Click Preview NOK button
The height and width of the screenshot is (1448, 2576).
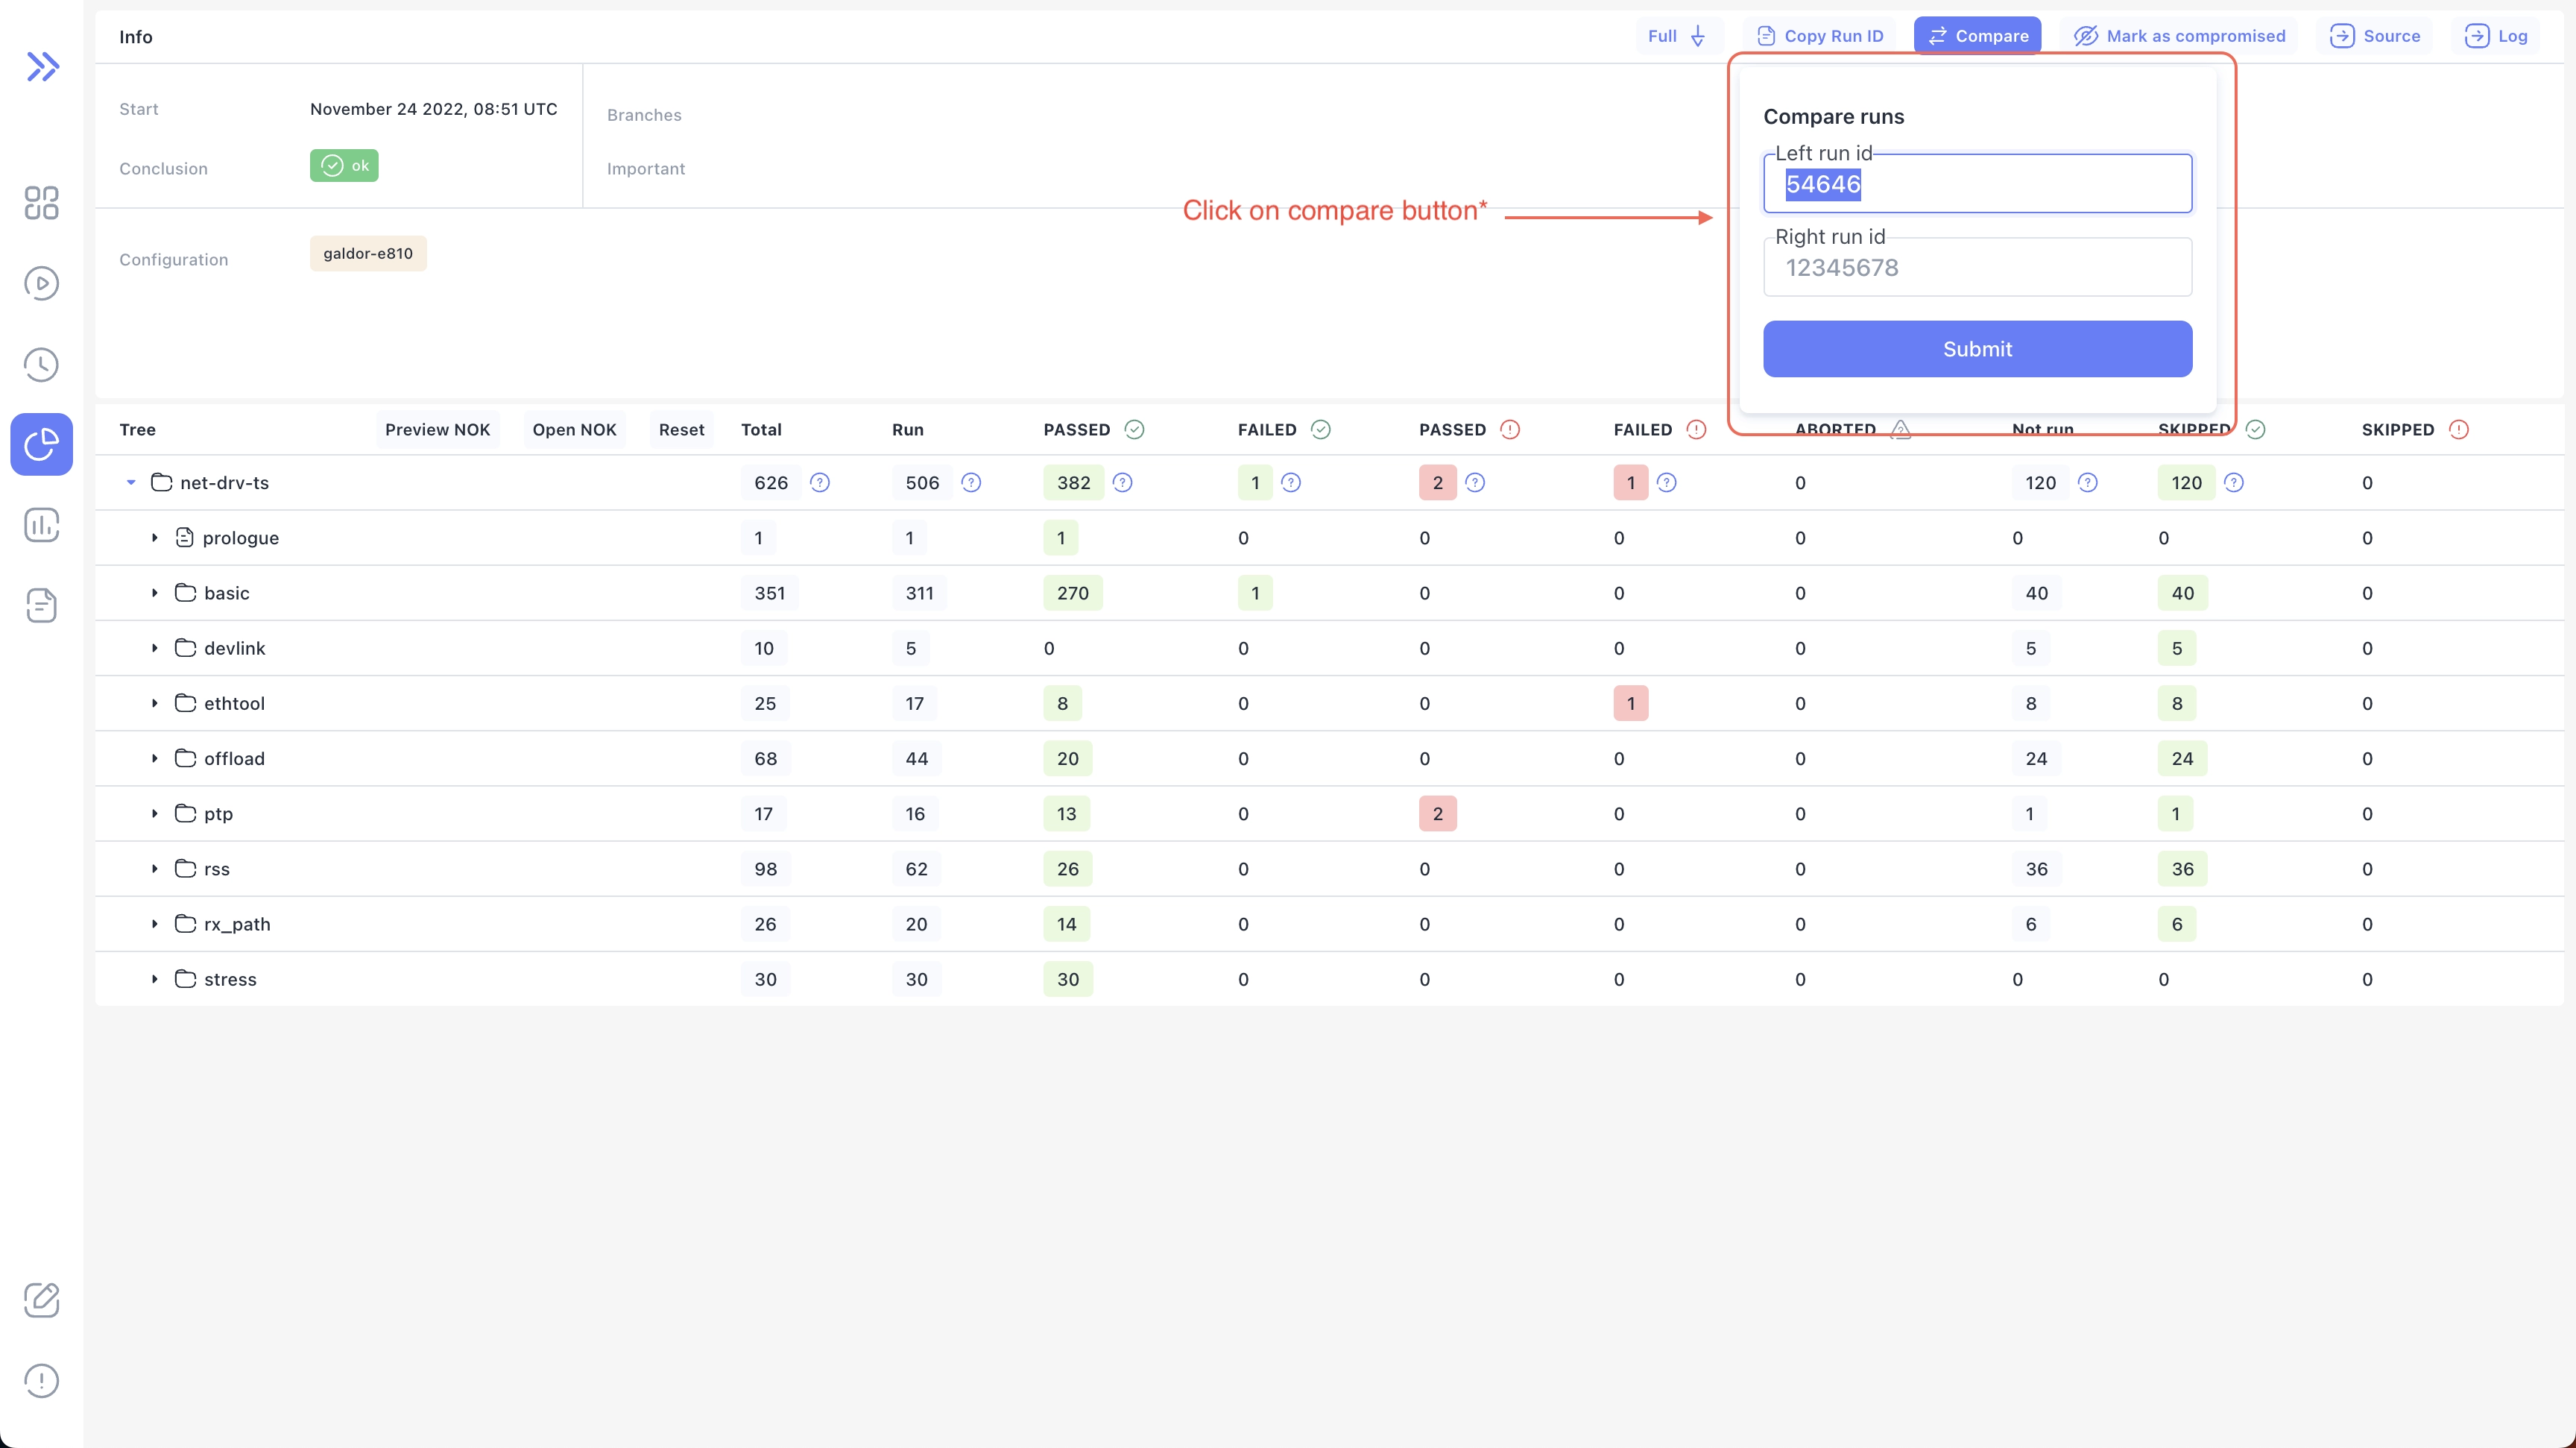(437, 430)
